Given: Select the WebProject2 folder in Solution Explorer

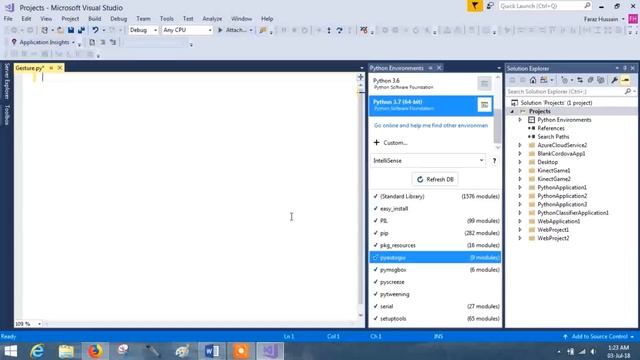Looking at the screenshot, I should (553, 238).
